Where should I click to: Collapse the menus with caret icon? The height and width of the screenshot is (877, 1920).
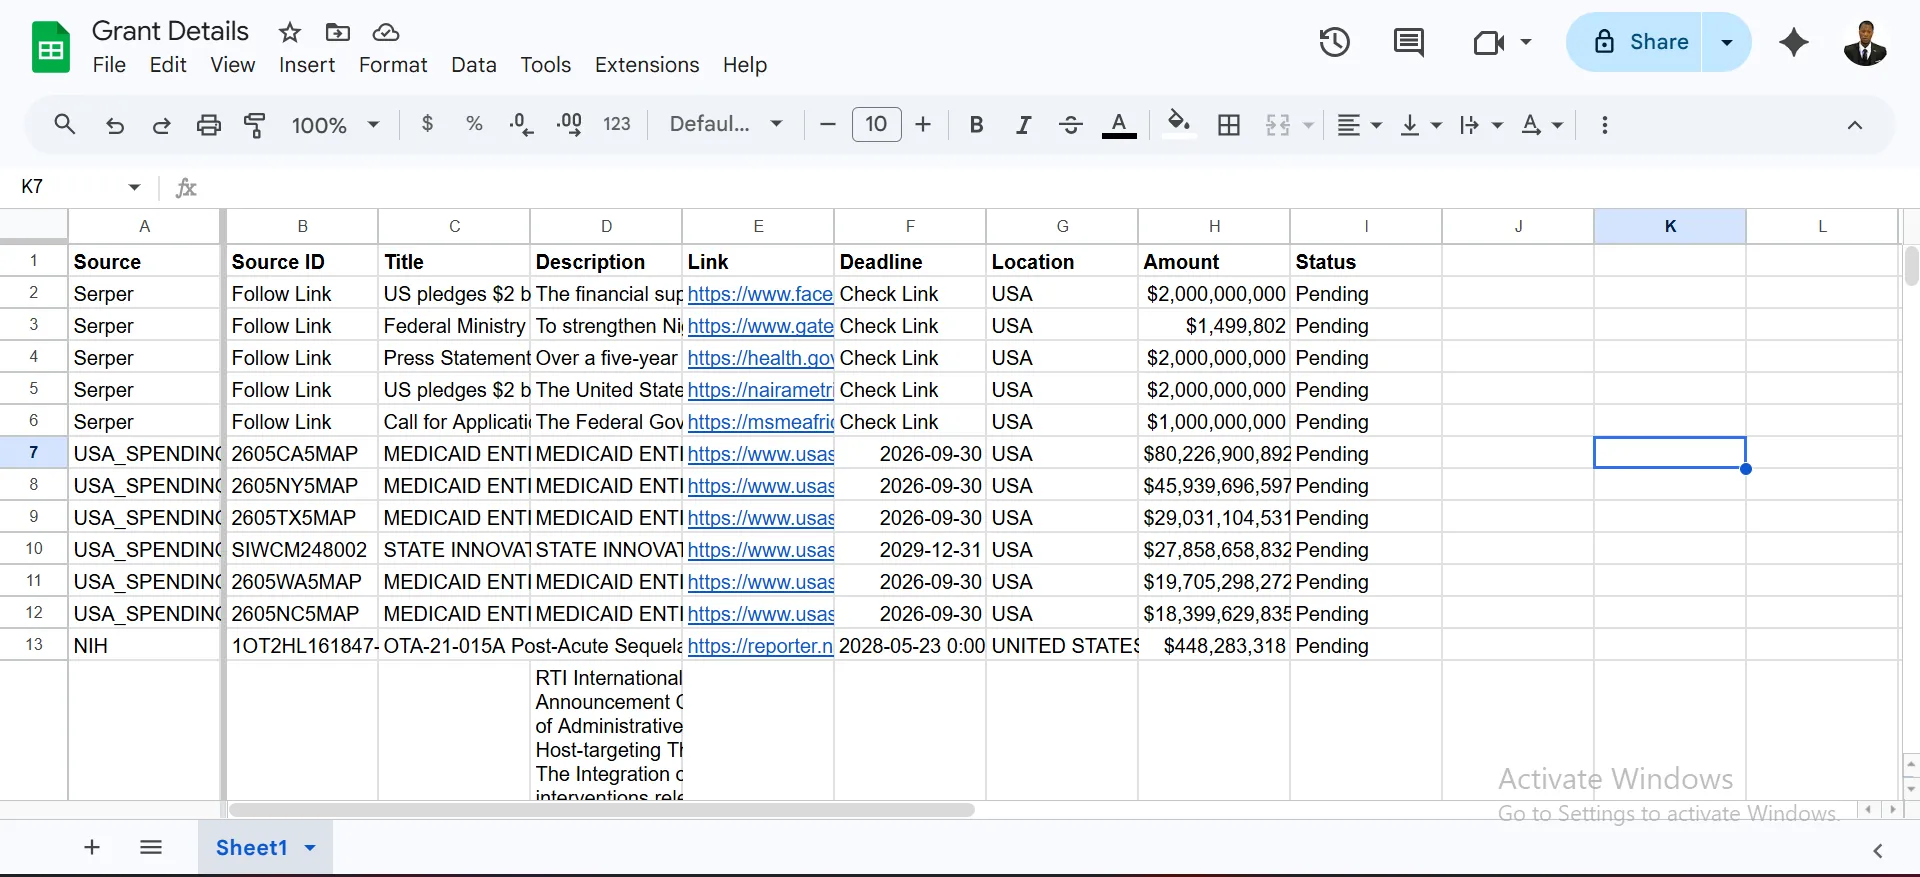(1854, 125)
